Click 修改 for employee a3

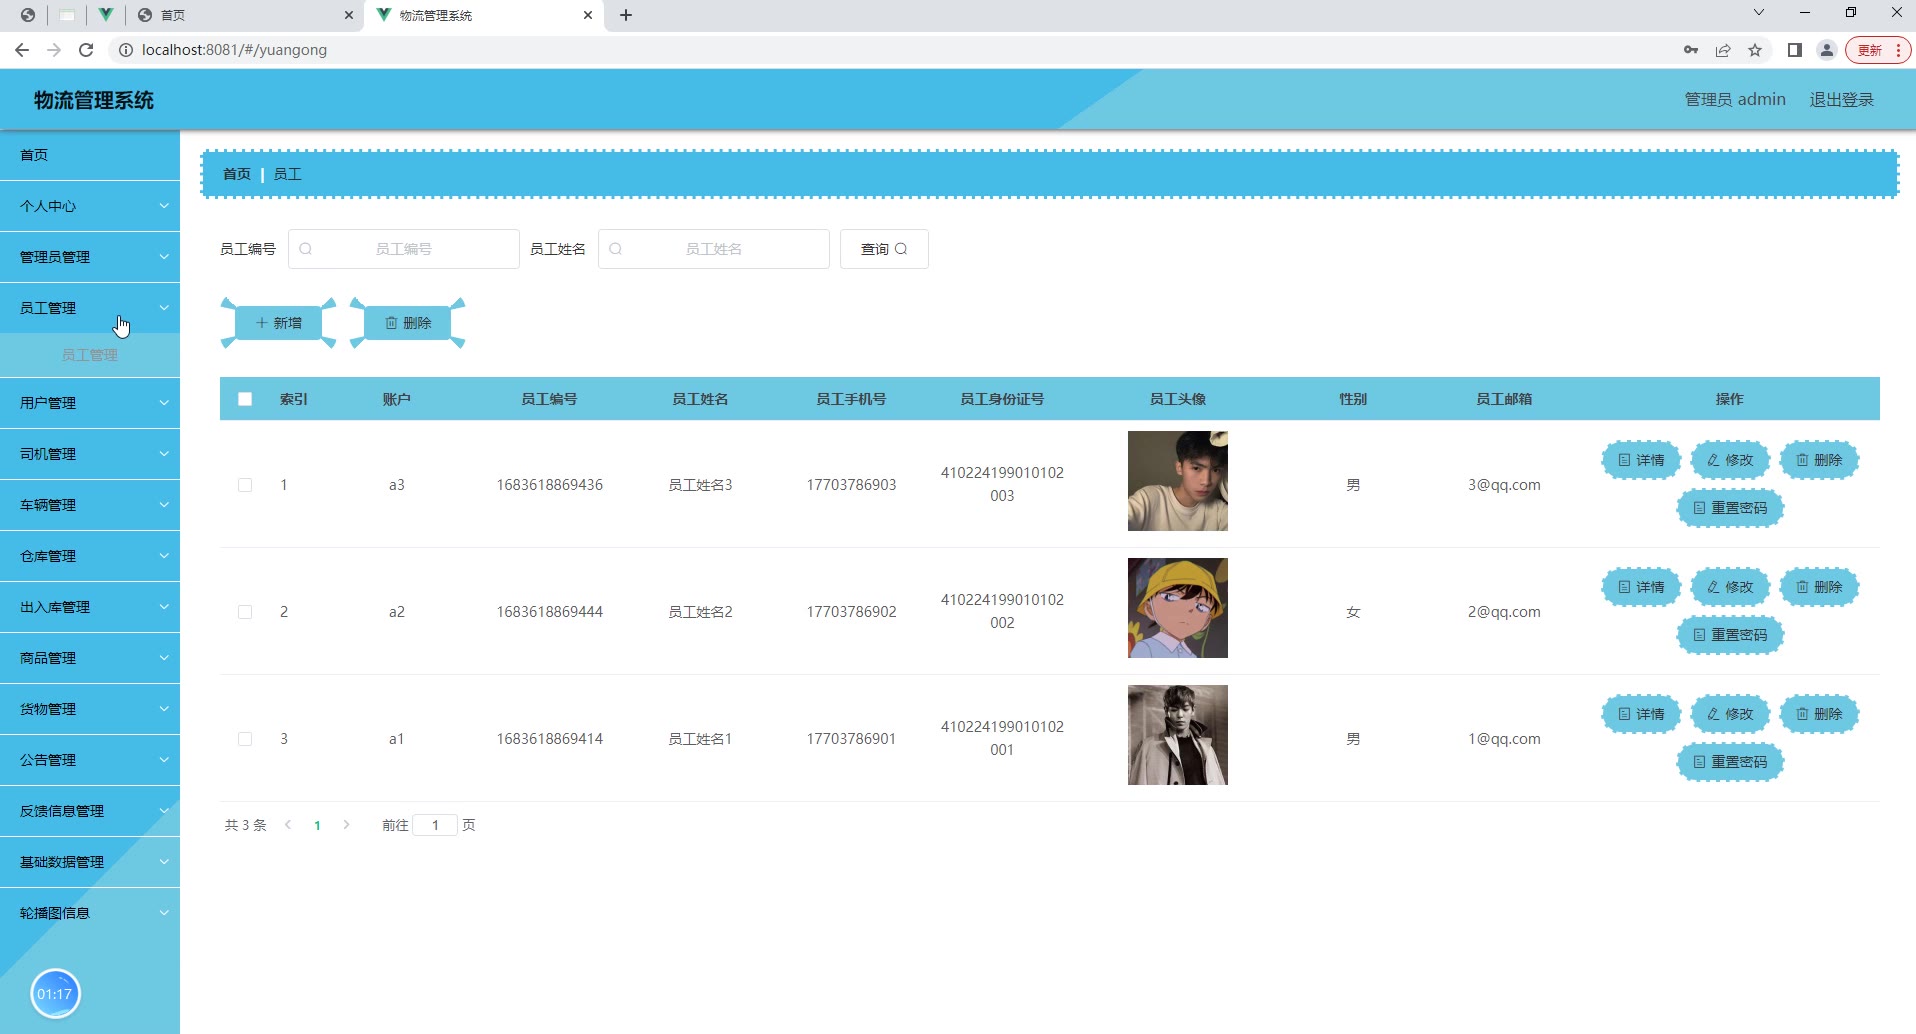[1730, 460]
